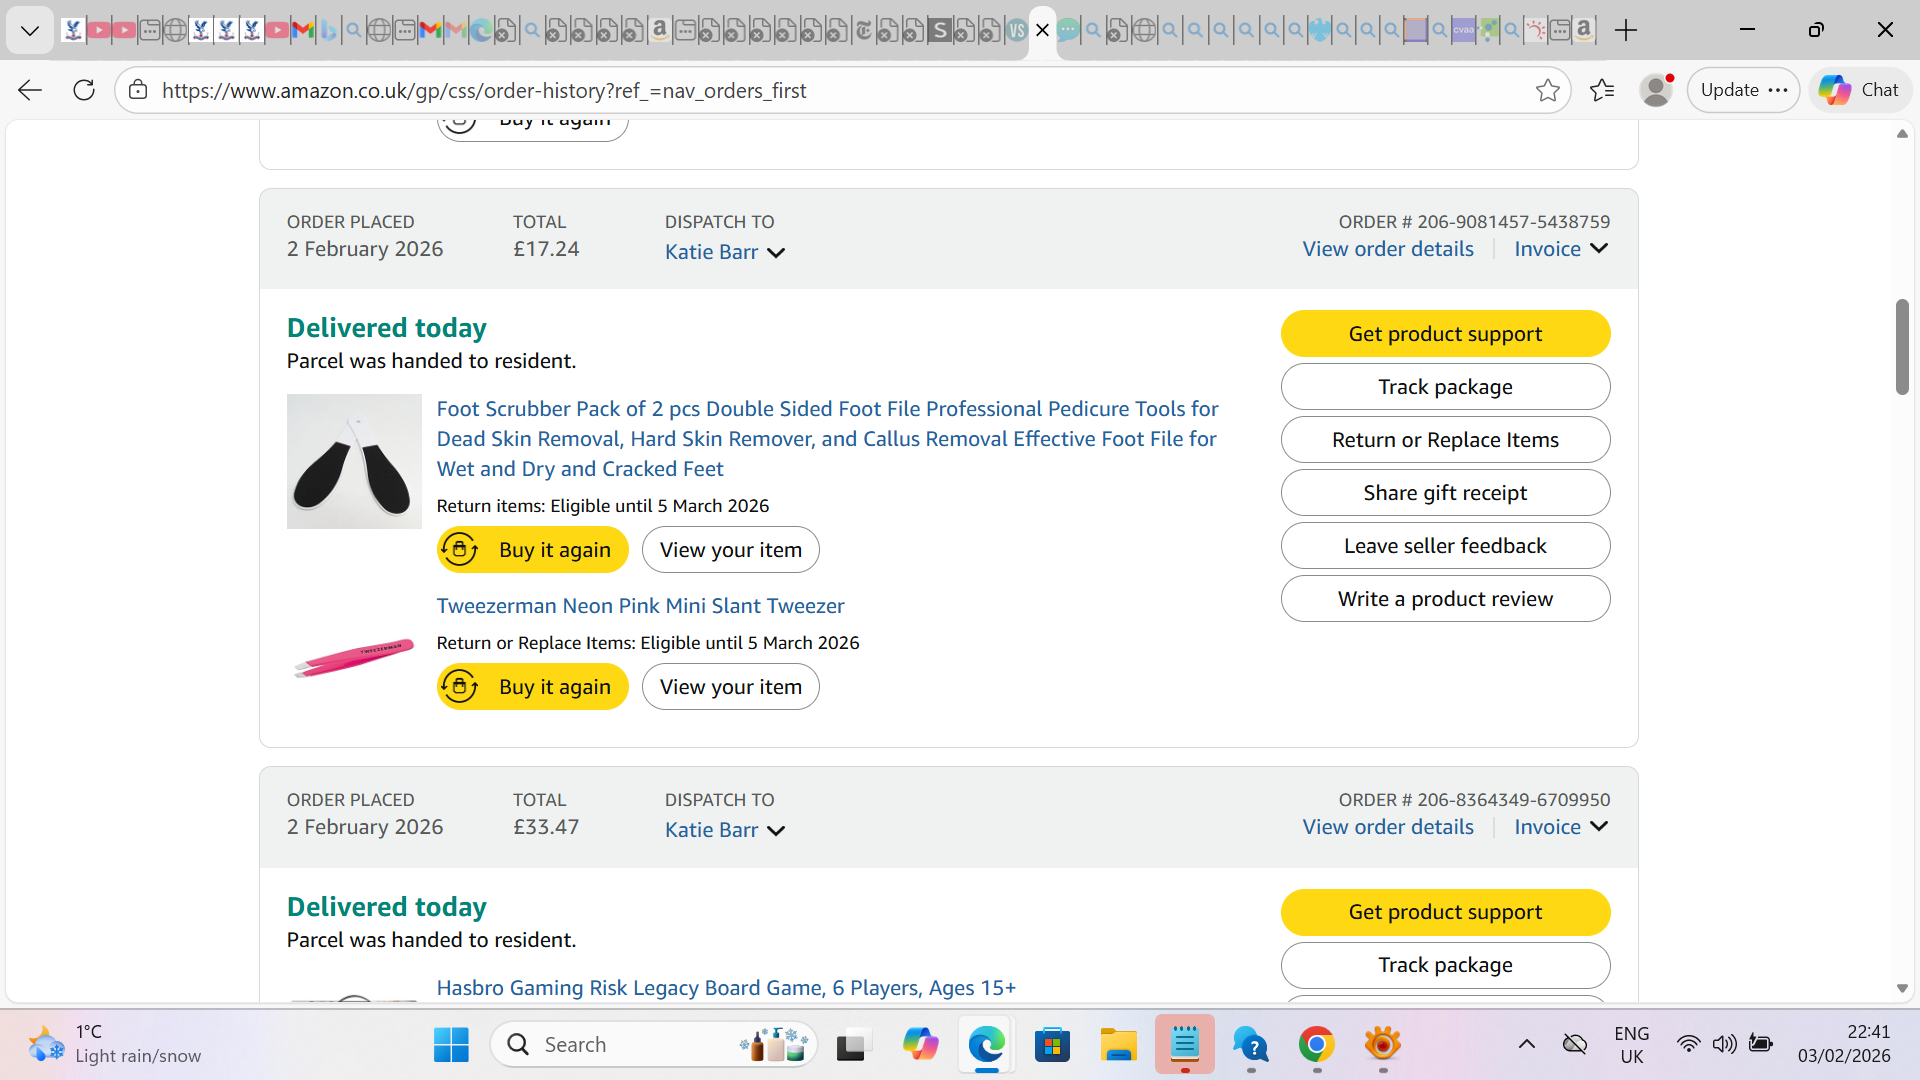1920x1080 pixels.
Task: Click Return or Replace Items button
Action: coord(1445,440)
